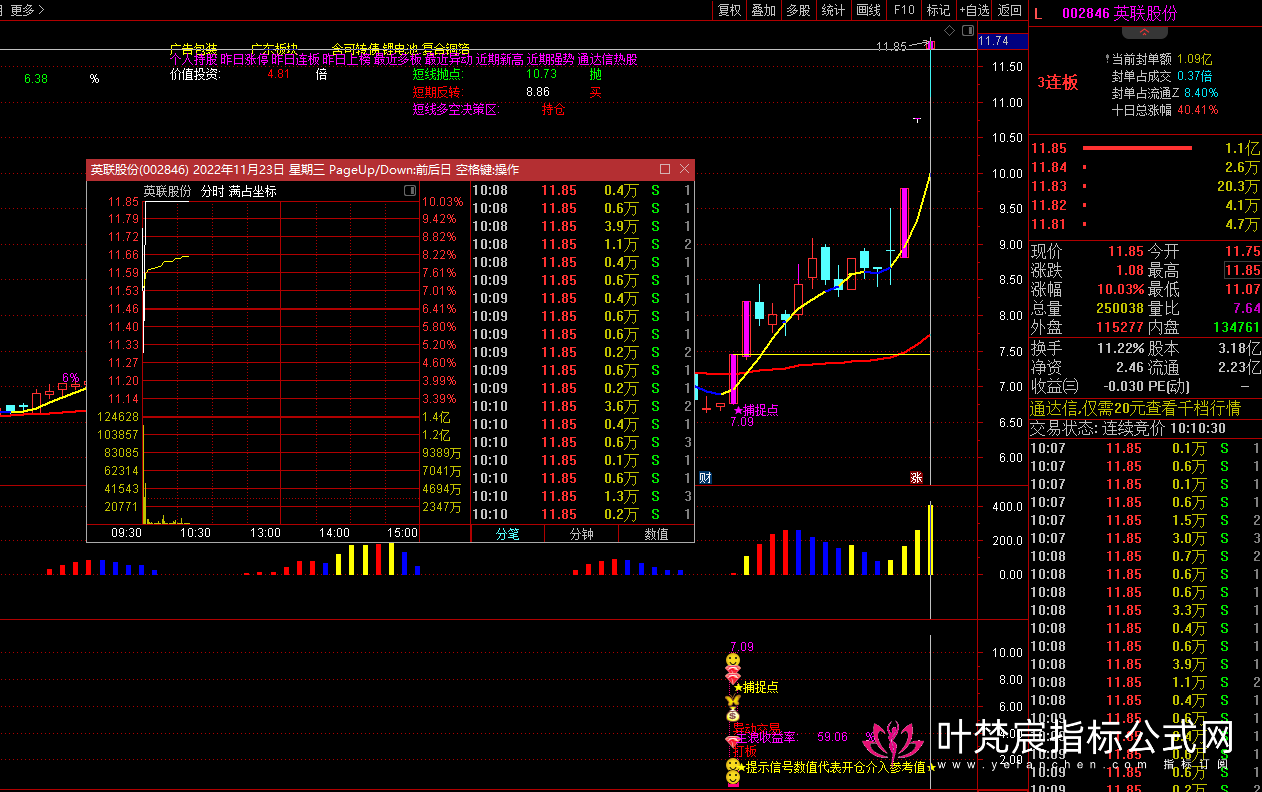
Task: Click the 画线 drawing tools button
Action: pyautogui.click(x=868, y=10)
